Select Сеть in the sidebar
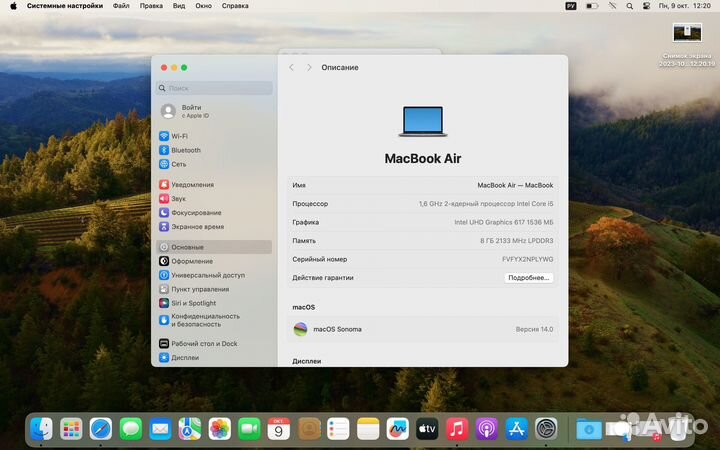720x450 pixels. click(173, 164)
